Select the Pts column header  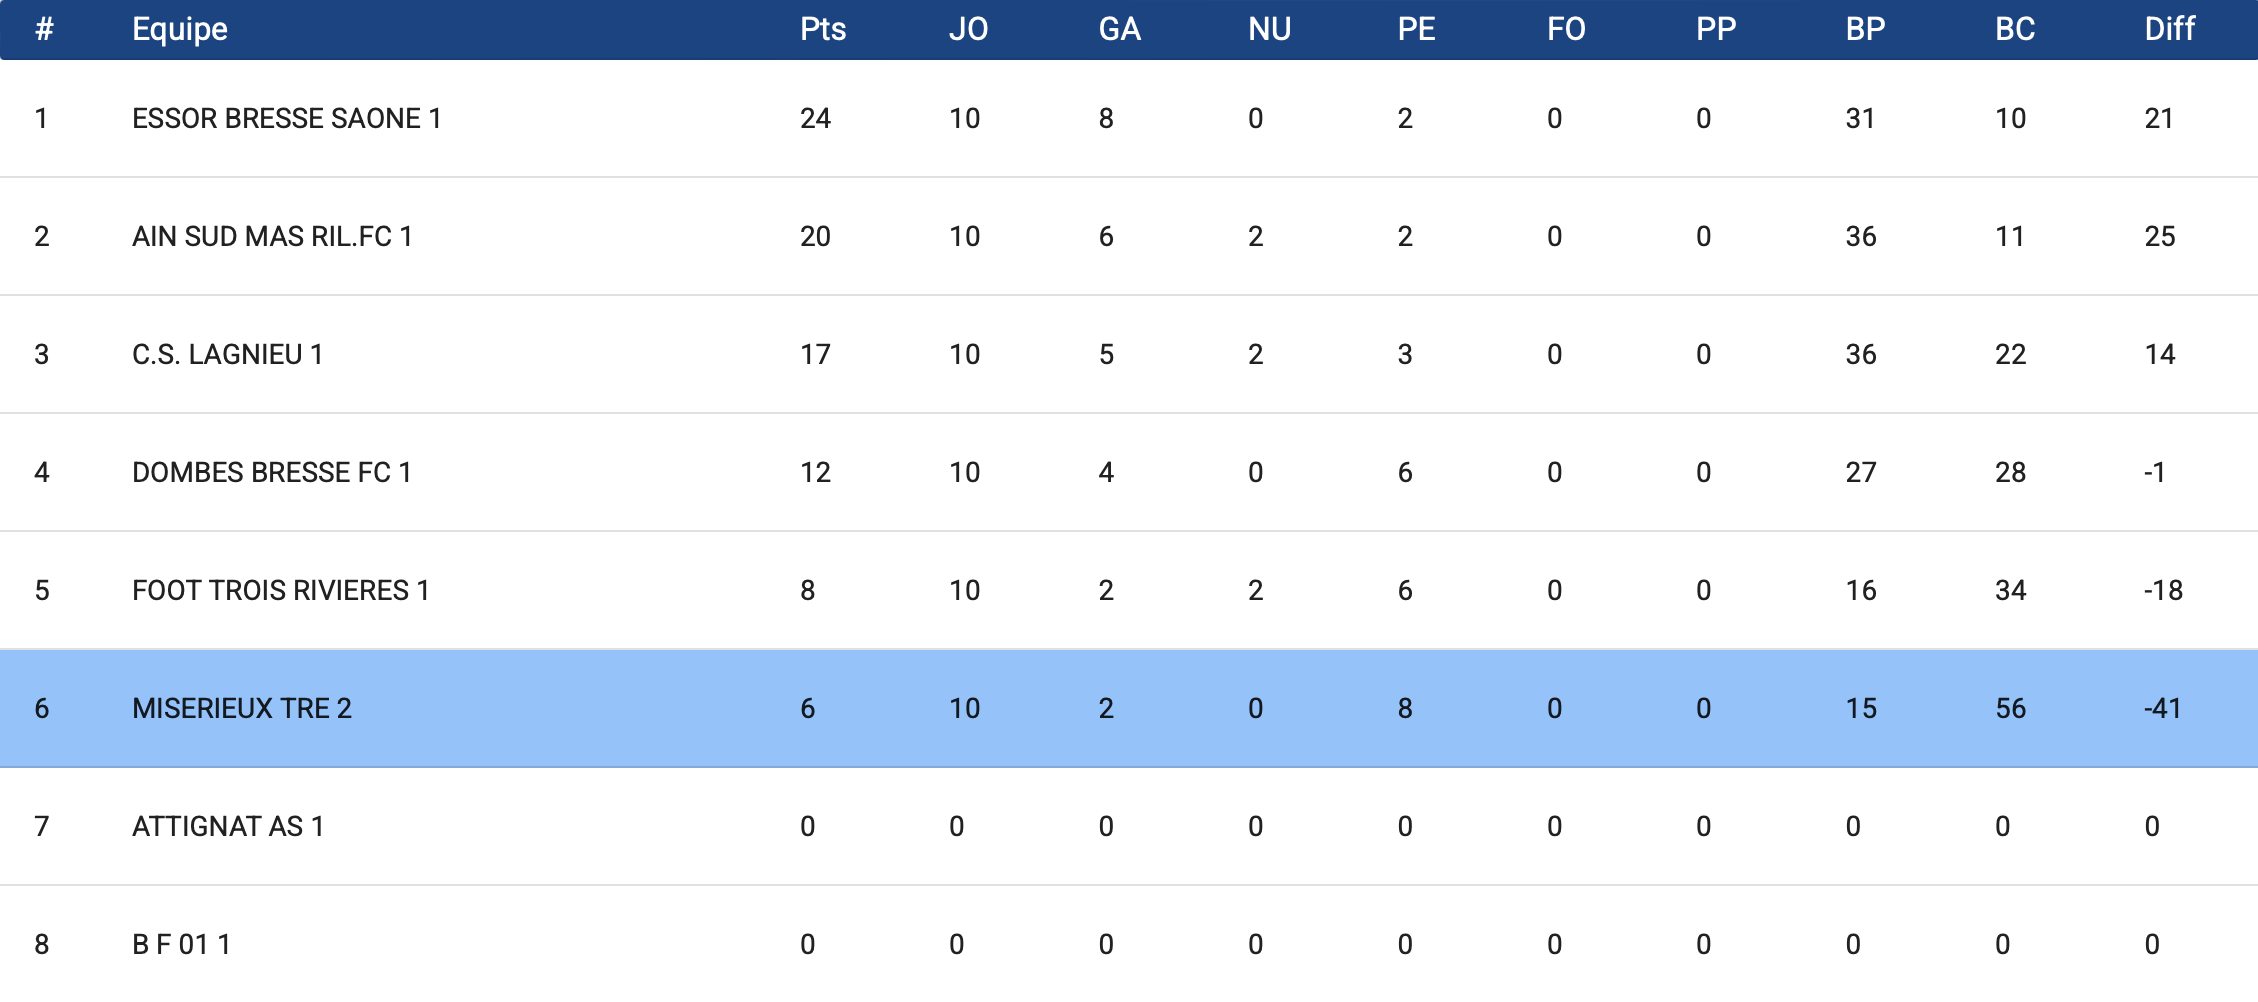[823, 29]
